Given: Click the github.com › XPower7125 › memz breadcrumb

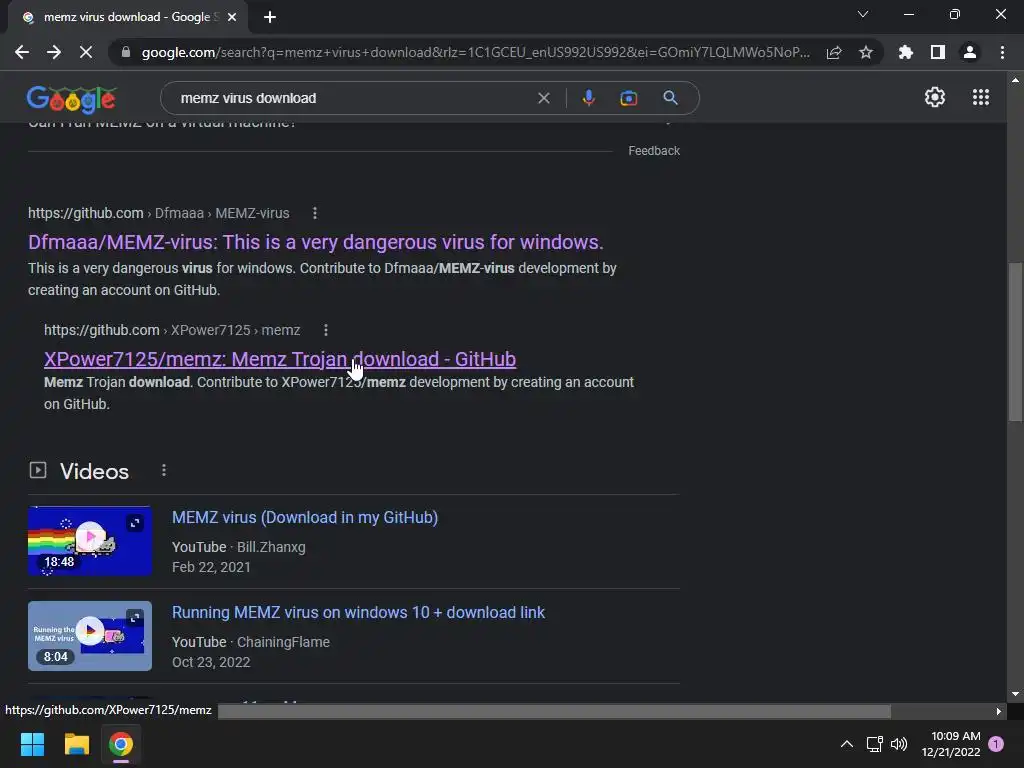Looking at the screenshot, I should [x=172, y=330].
